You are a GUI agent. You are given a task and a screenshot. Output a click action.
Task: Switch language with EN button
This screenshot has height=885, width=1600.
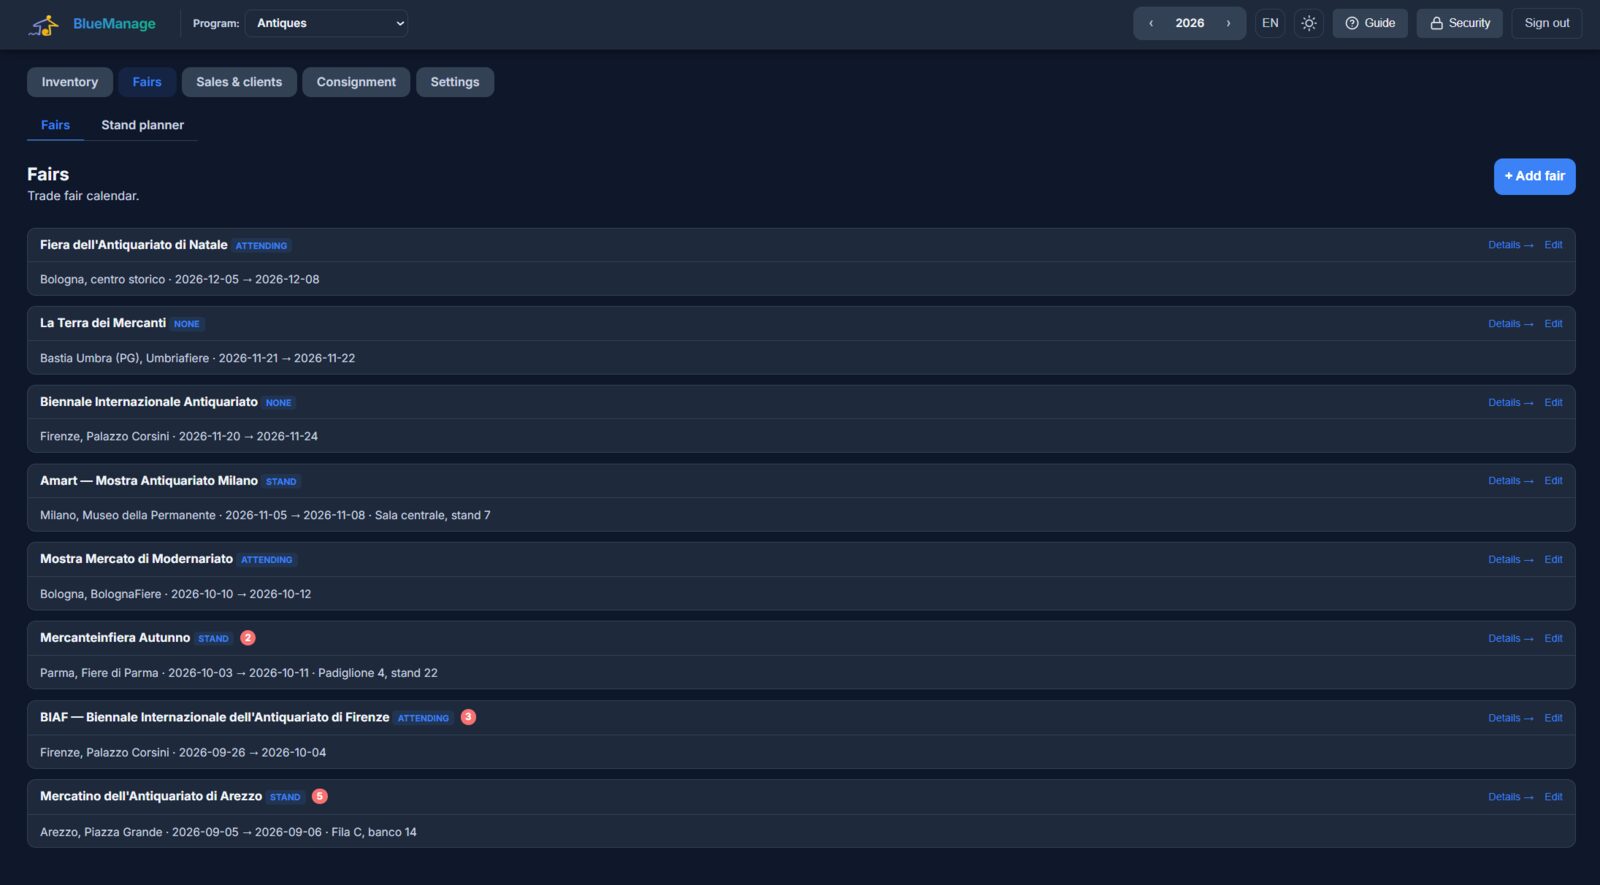pos(1270,23)
